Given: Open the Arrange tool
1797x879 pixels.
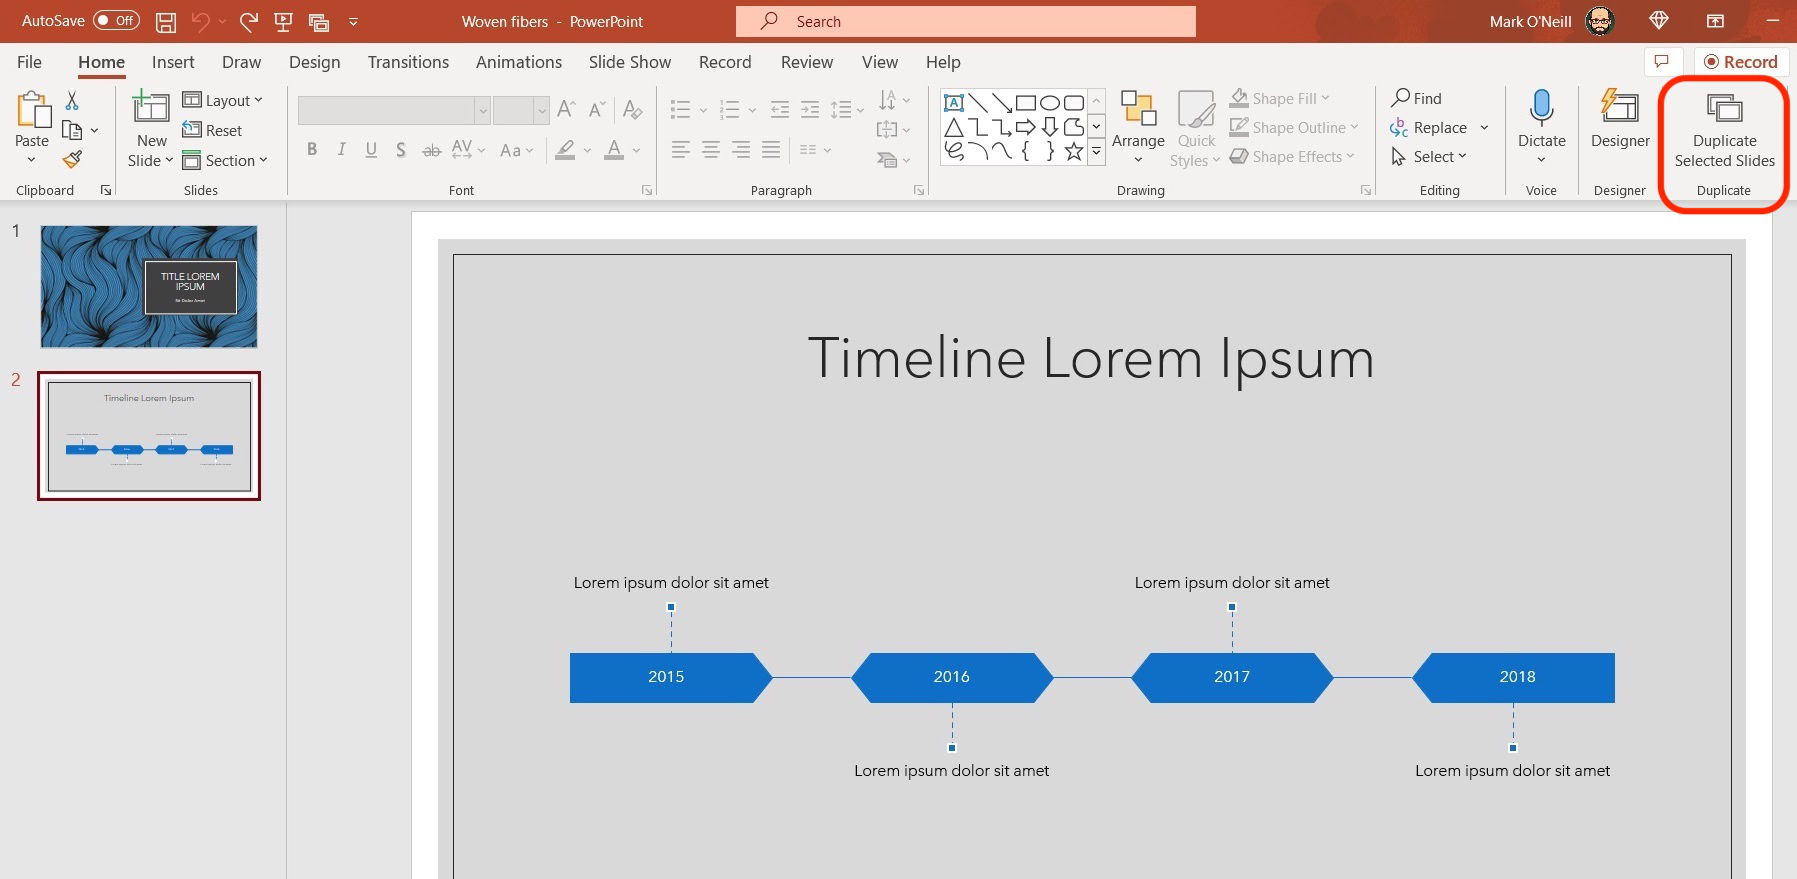Looking at the screenshot, I should 1138,120.
